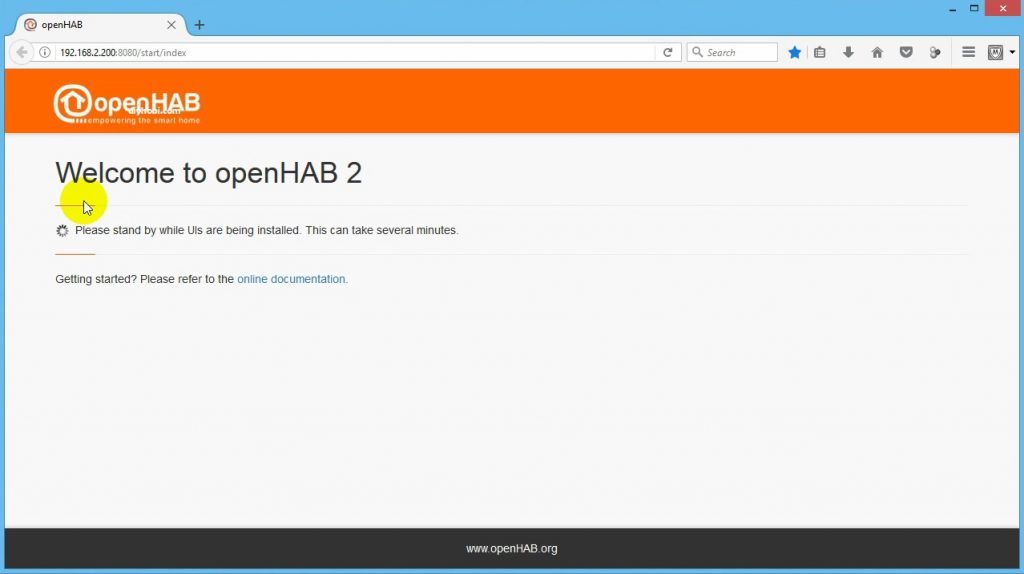Open a new tab with plus button
Viewport: 1024px width, 574px height.
(x=199, y=25)
